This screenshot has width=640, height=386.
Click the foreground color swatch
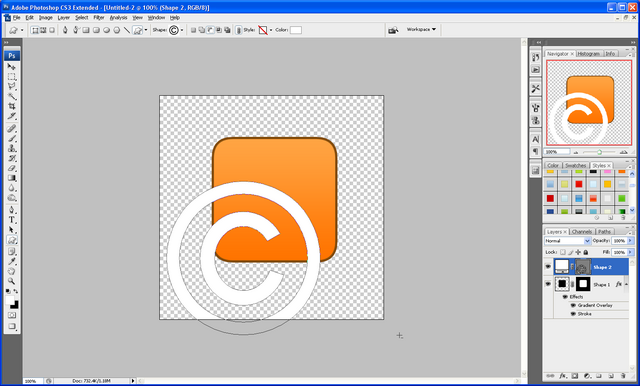10,301
